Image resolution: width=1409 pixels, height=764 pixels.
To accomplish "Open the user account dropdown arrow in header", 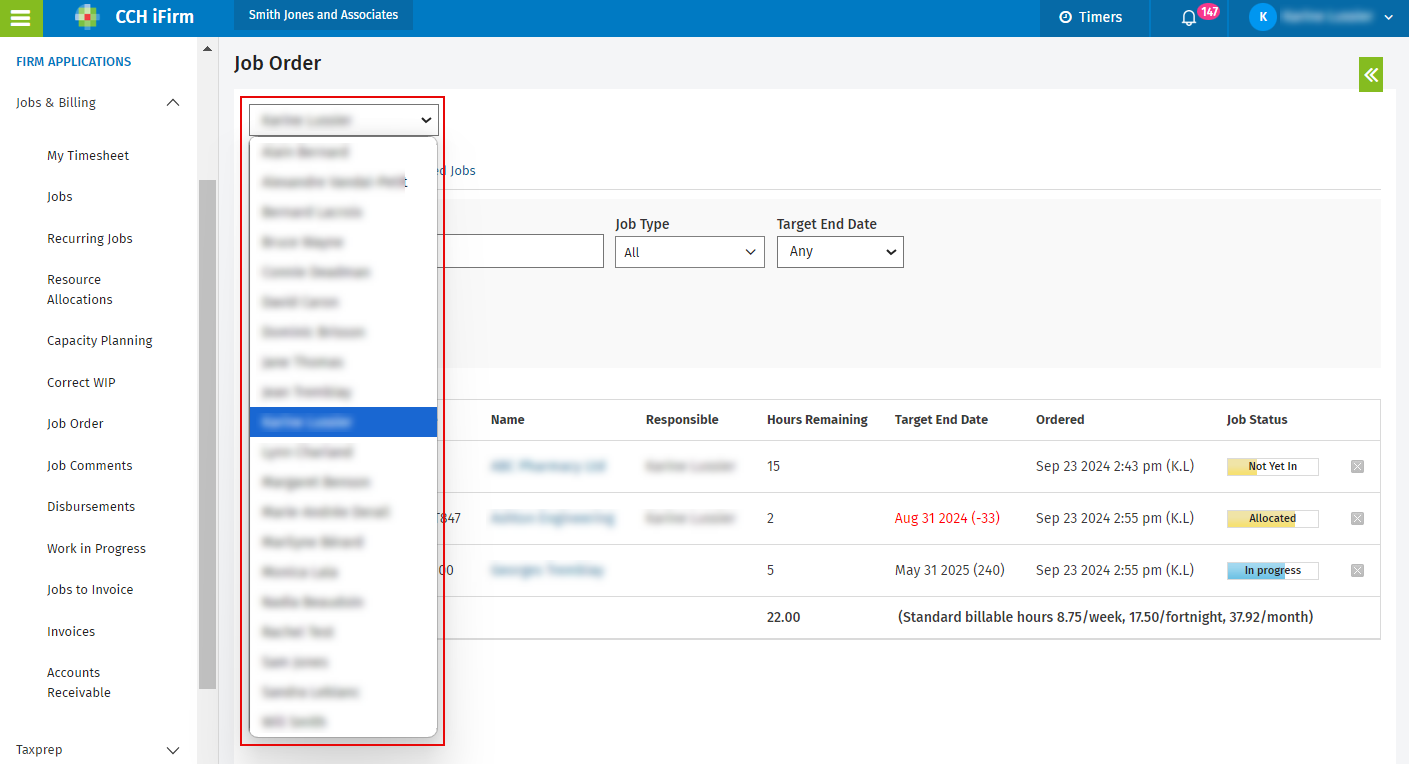I will (1388, 18).
